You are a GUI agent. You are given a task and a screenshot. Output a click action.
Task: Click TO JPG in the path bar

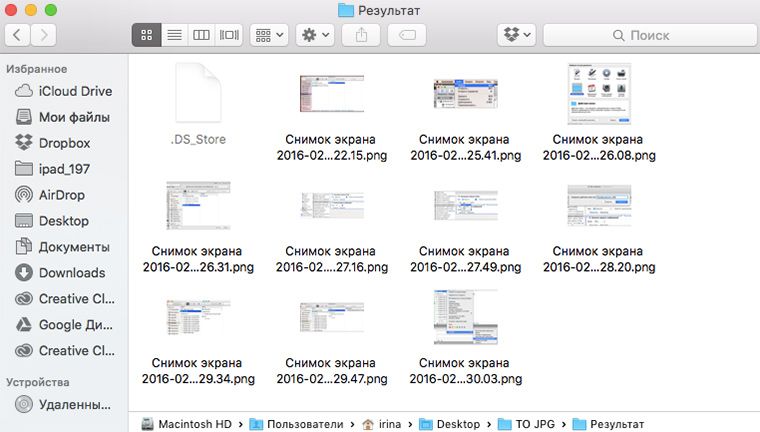(x=534, y=424)
